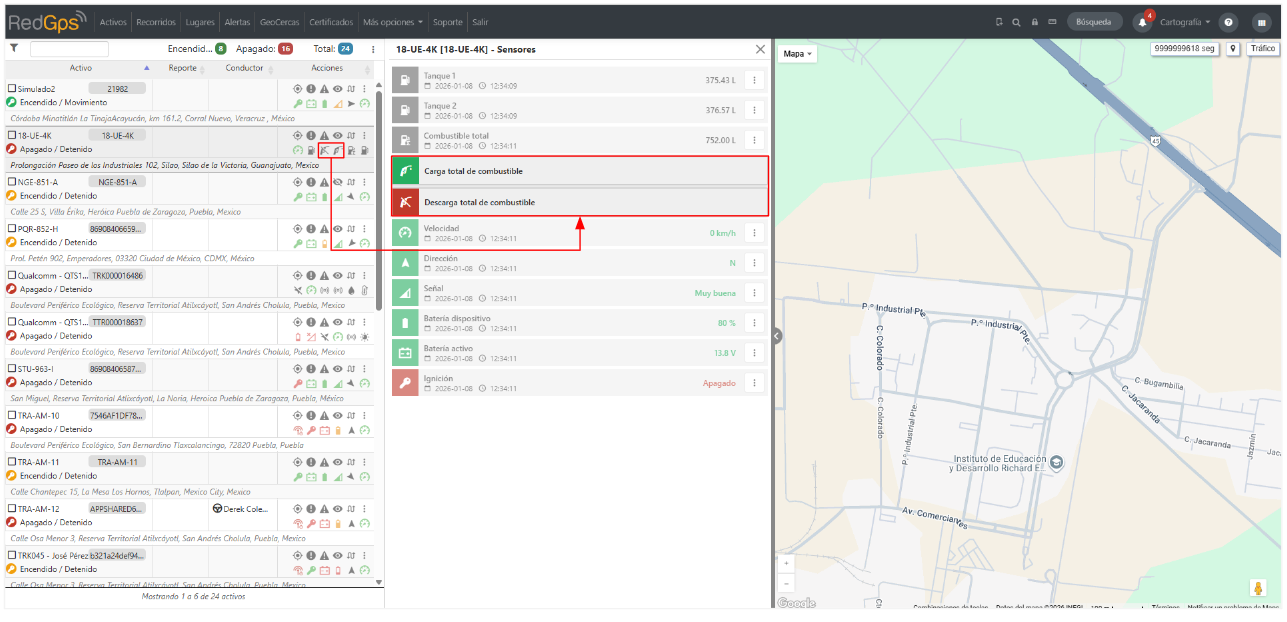Check the NGE-851-A asset checkbox

tap(12, 182)
